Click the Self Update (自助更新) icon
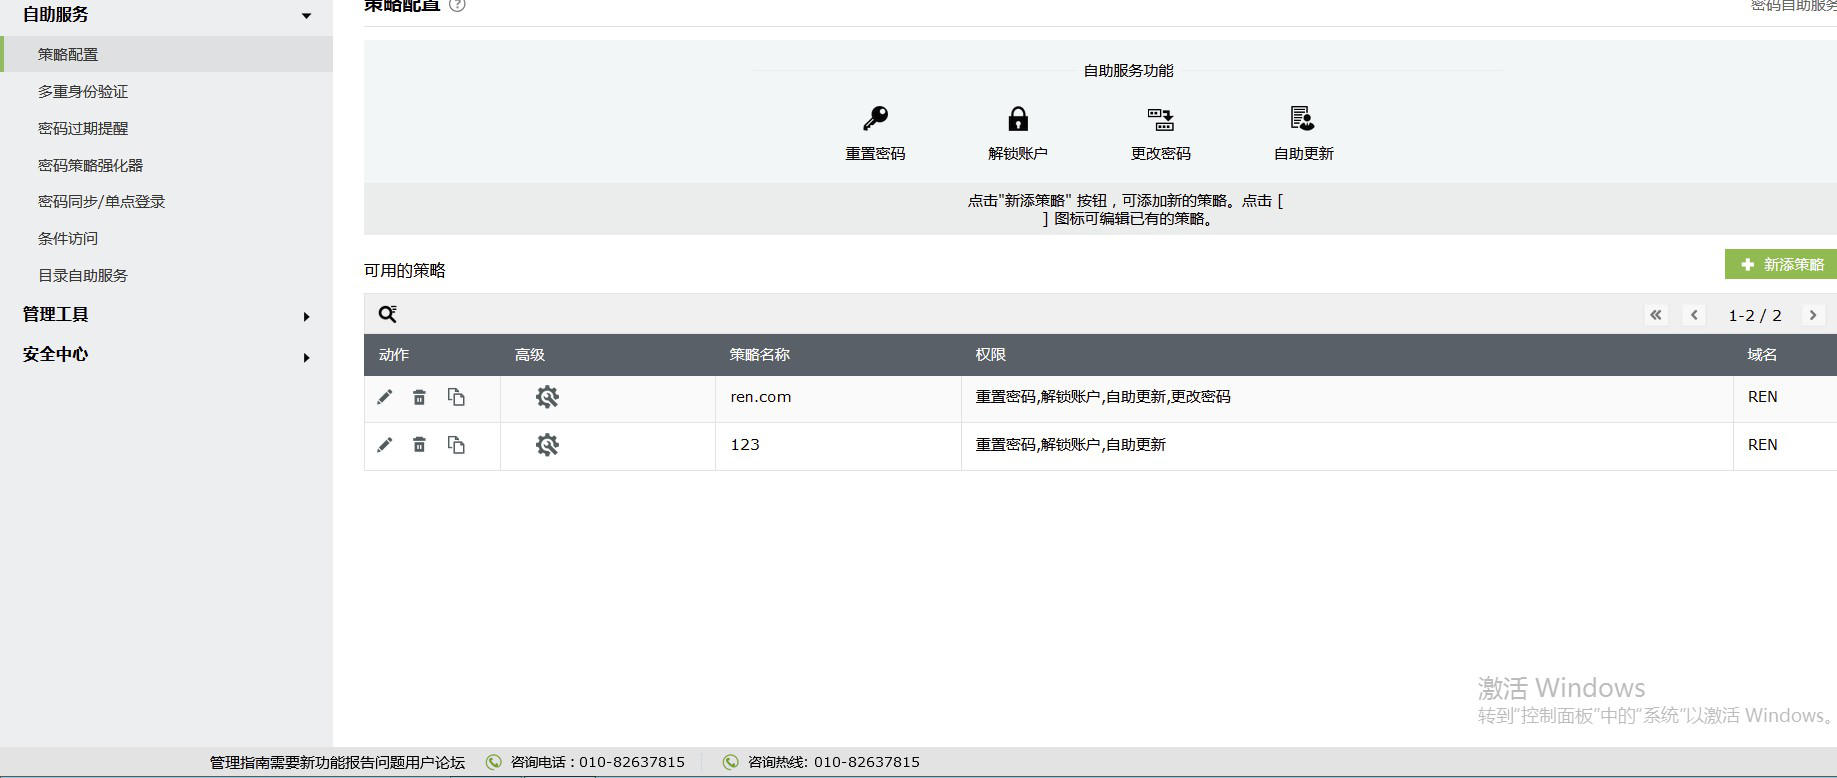The height and width of the screenshot is (778, 1837). [x=1302, y=119]
